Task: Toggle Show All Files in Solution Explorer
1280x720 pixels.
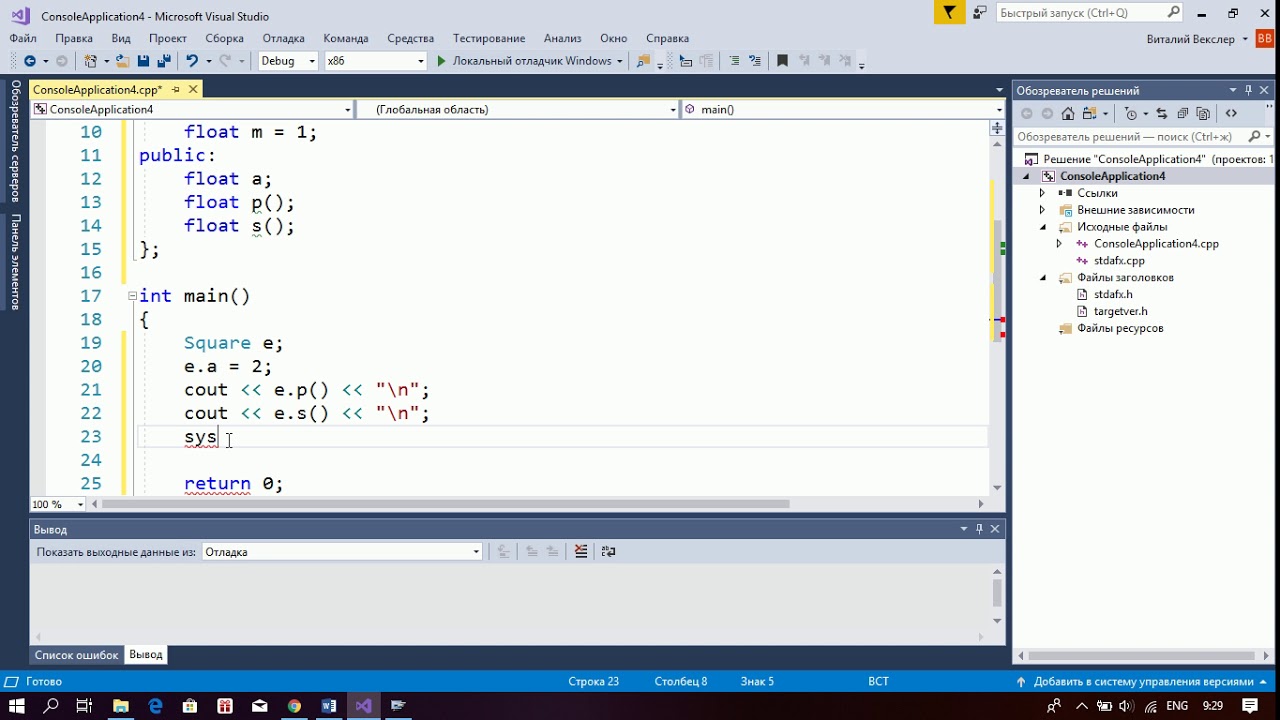Action: pos(1203,113)
